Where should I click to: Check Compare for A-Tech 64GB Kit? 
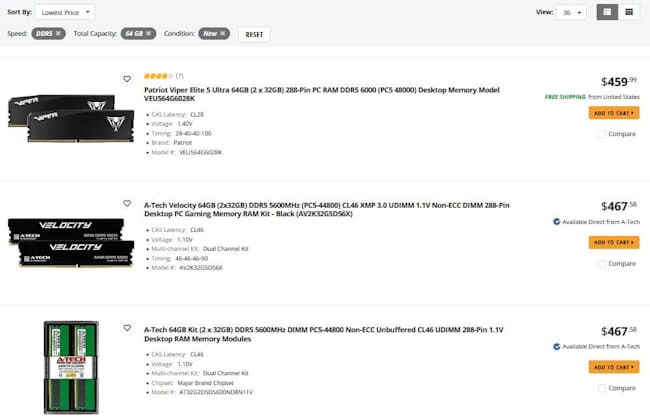click(x=601, y=388)
